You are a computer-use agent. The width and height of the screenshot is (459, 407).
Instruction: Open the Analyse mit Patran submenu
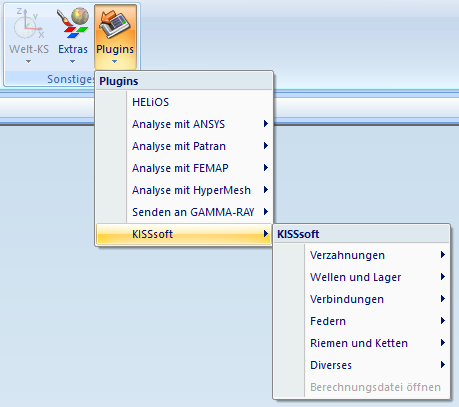click(184, 146)
